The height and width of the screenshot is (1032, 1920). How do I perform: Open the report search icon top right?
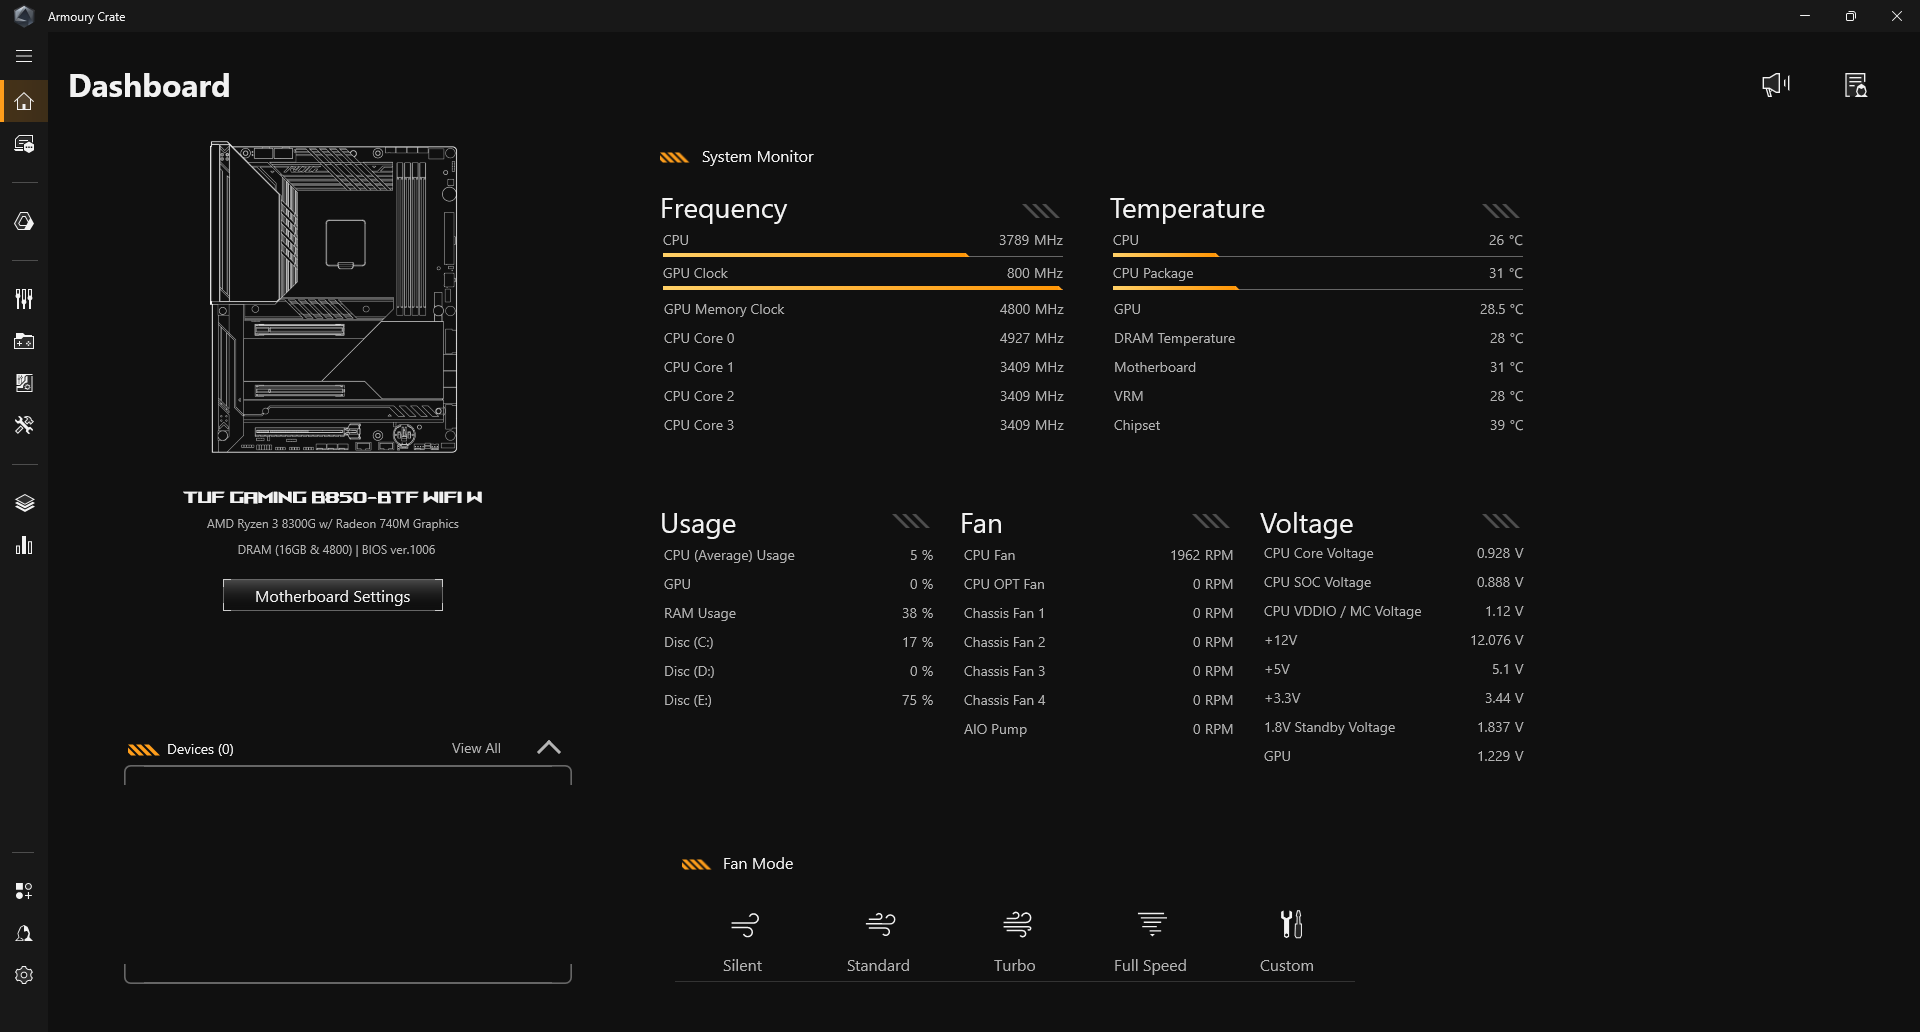[1856, 85]
